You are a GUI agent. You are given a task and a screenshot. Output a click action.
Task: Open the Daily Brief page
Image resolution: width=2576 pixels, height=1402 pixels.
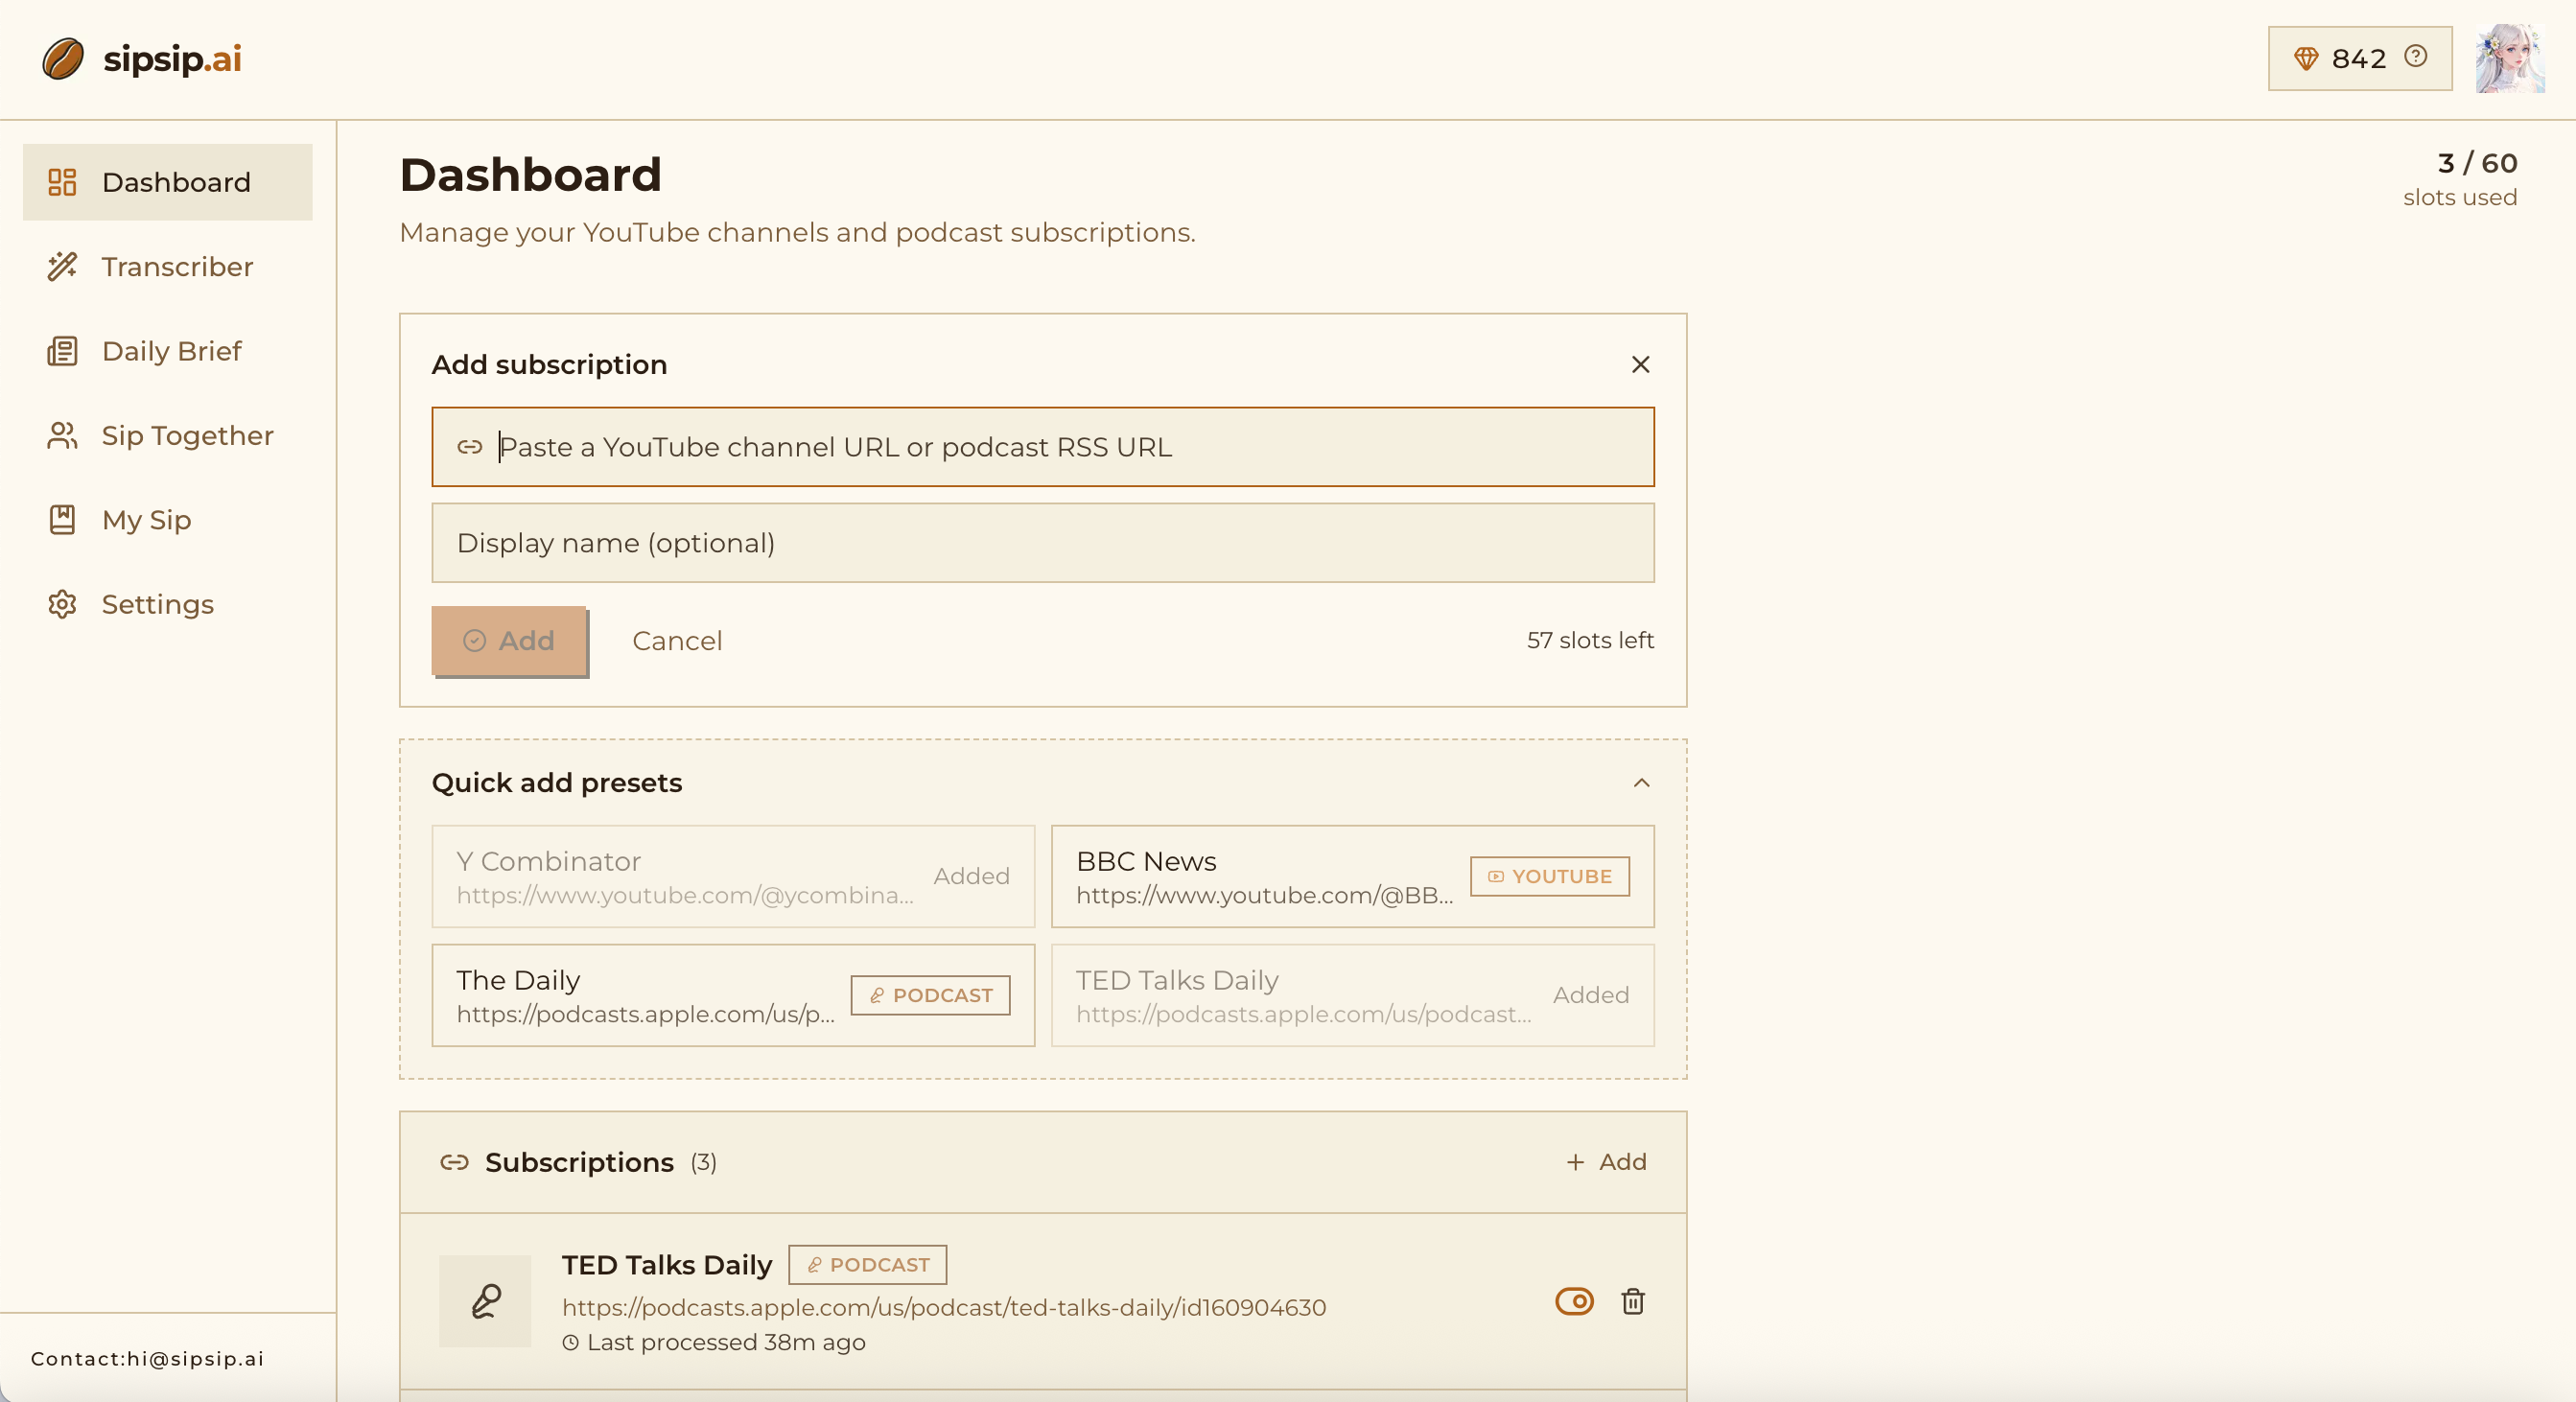point(171,351)
